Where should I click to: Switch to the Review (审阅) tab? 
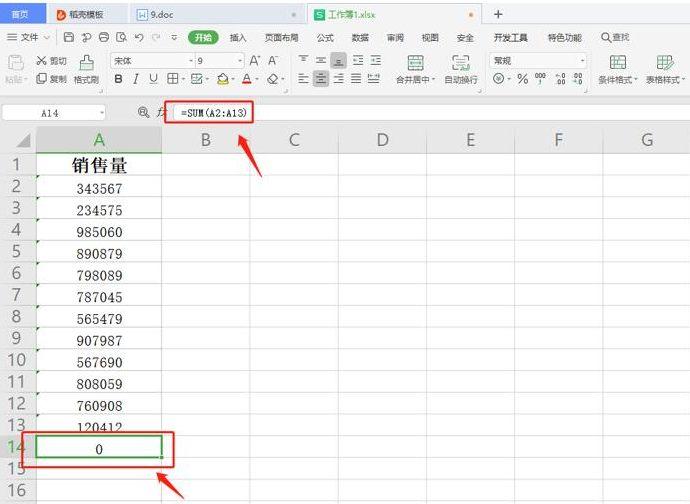[x=395, y=38]
